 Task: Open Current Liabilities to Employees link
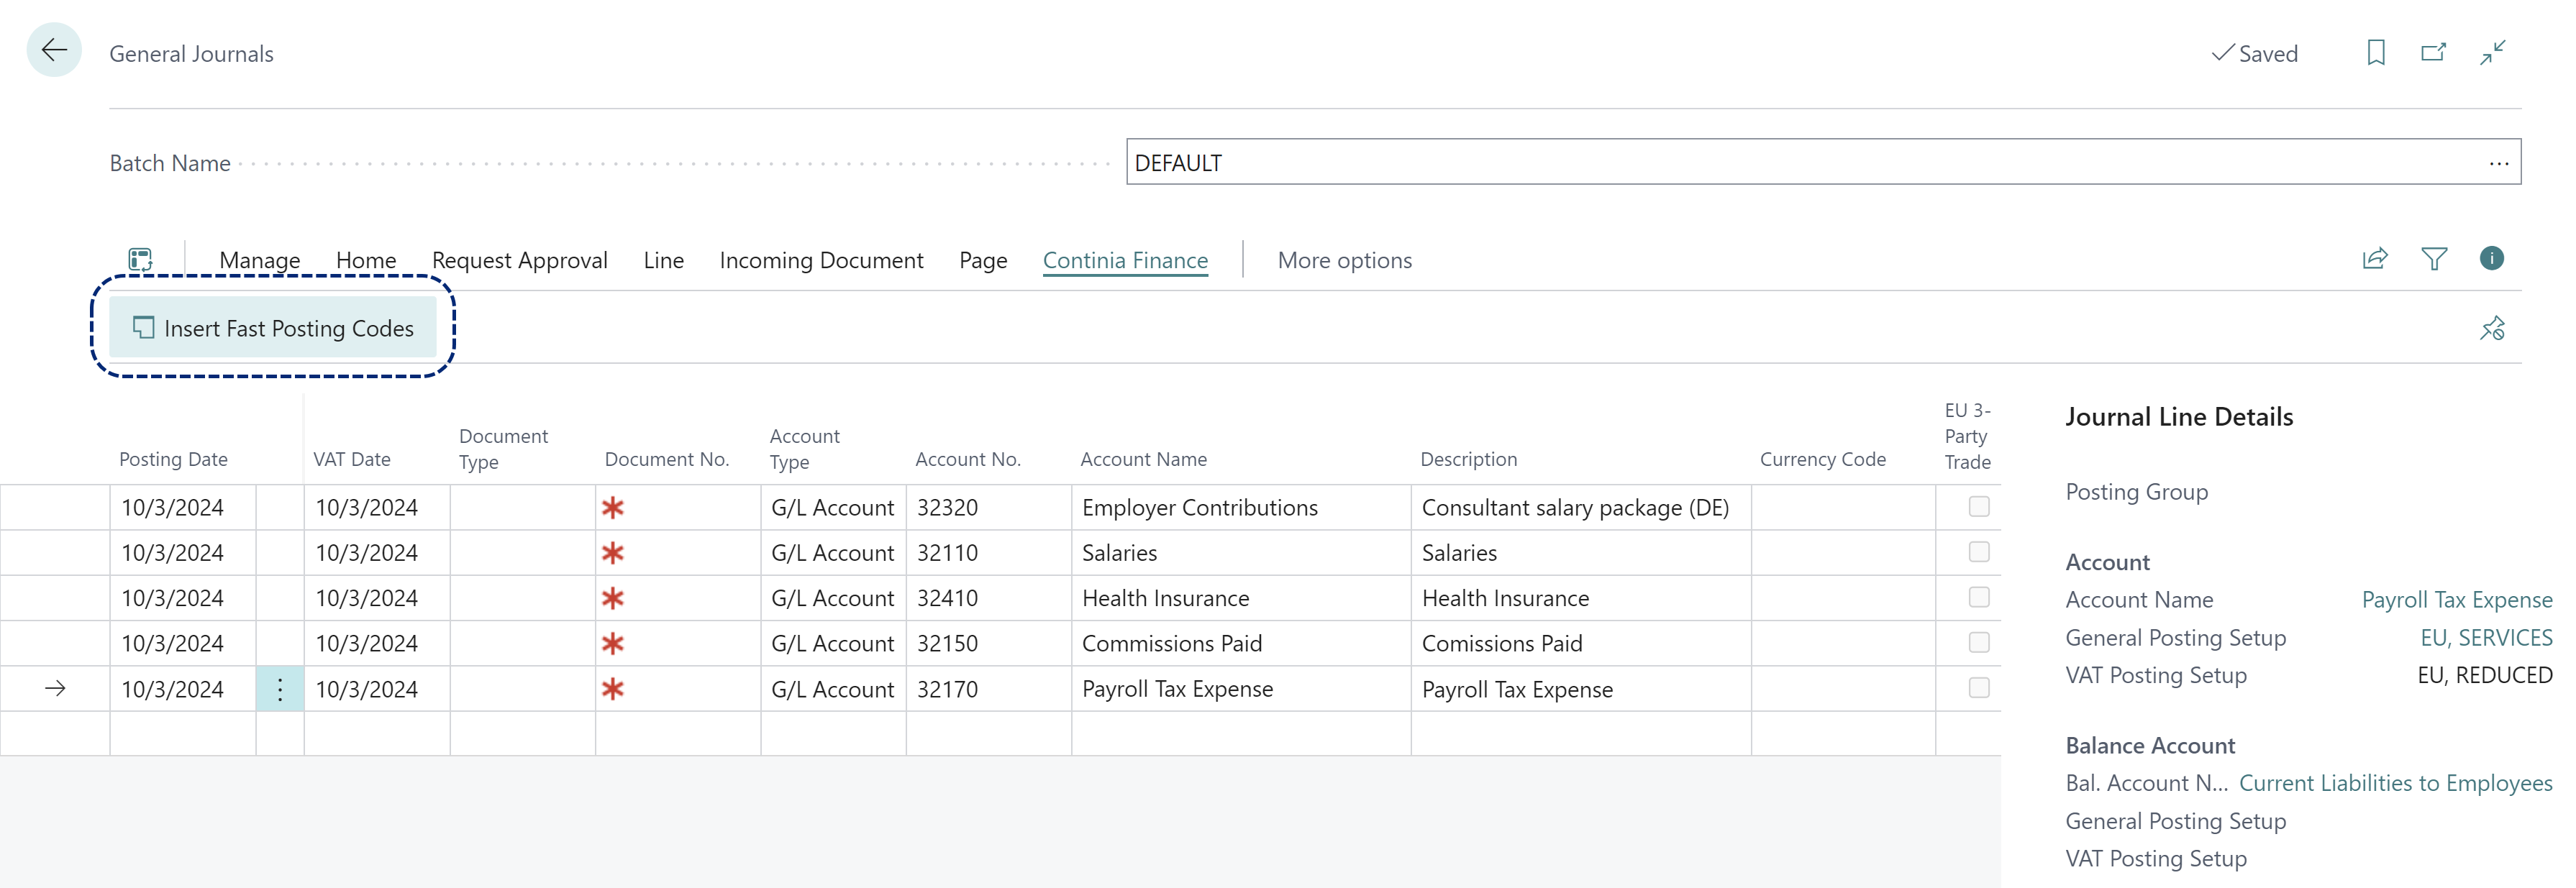[x=2395, y=783]
